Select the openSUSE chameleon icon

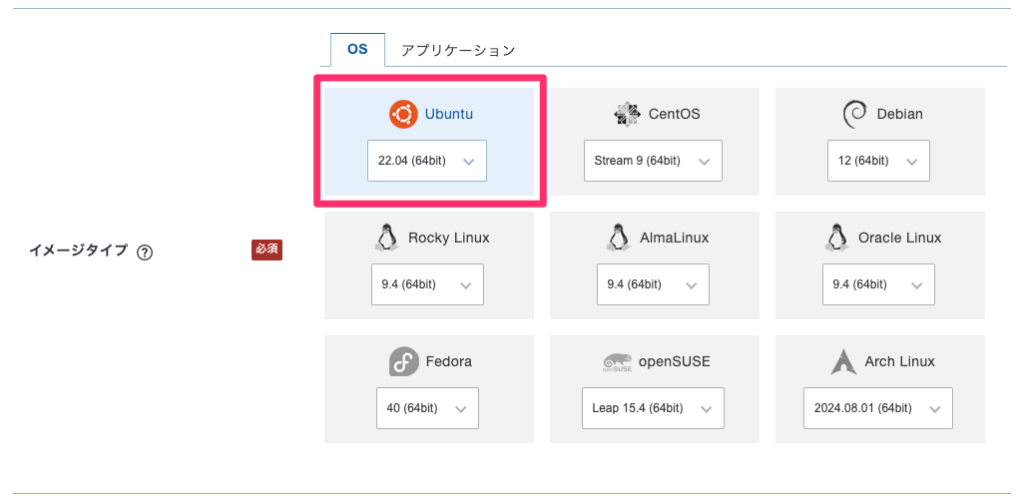[616, 362]
